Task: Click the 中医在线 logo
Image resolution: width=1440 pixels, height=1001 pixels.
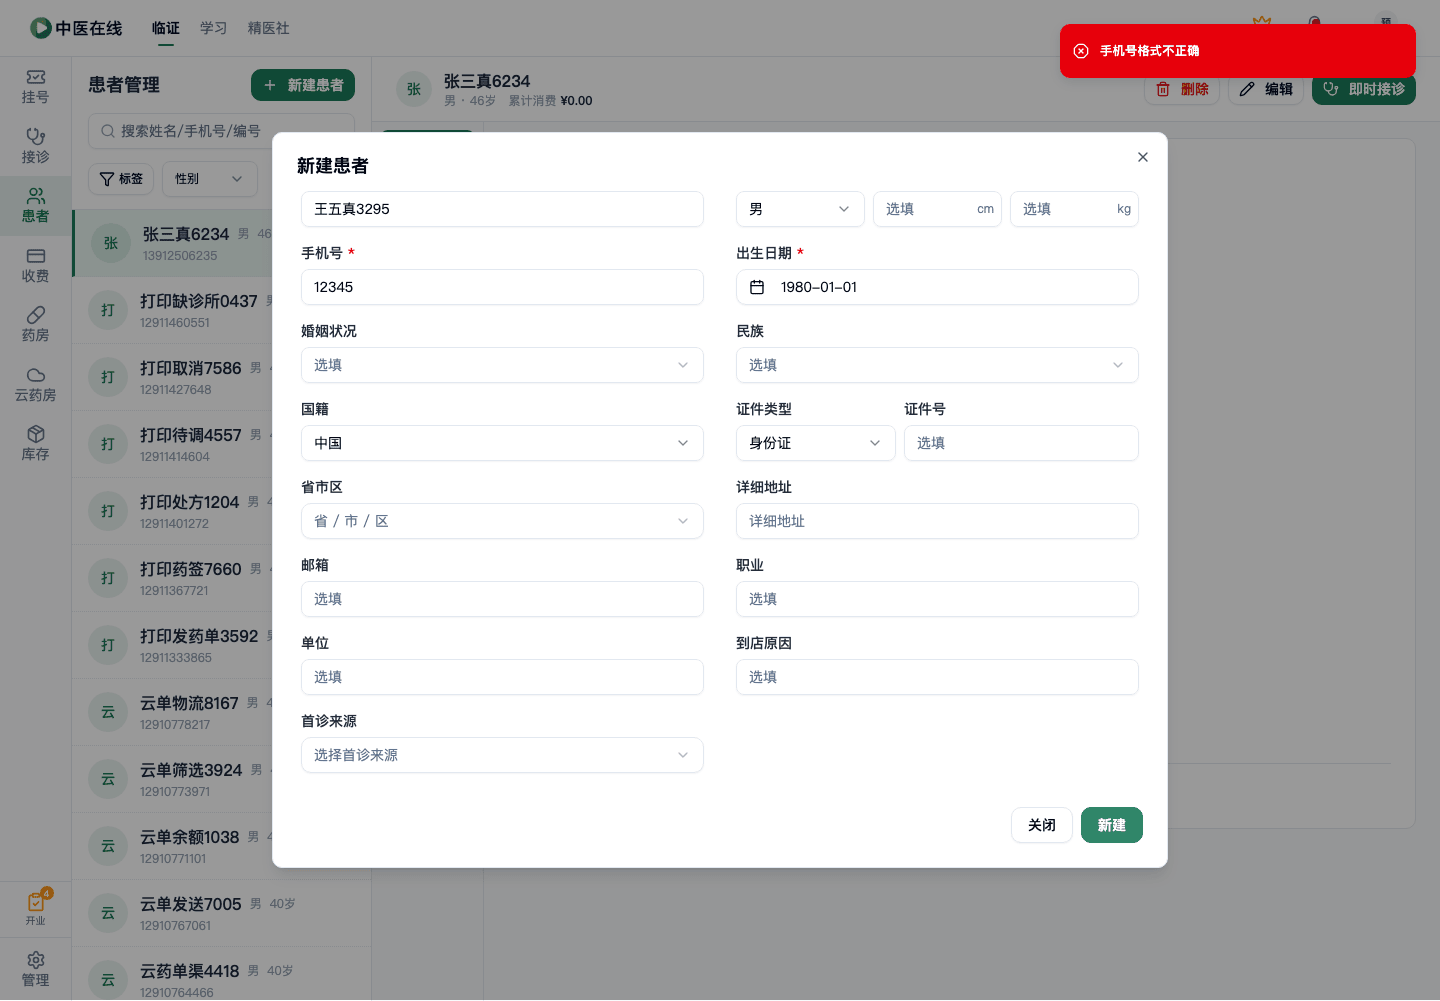Action: [76, 28]
